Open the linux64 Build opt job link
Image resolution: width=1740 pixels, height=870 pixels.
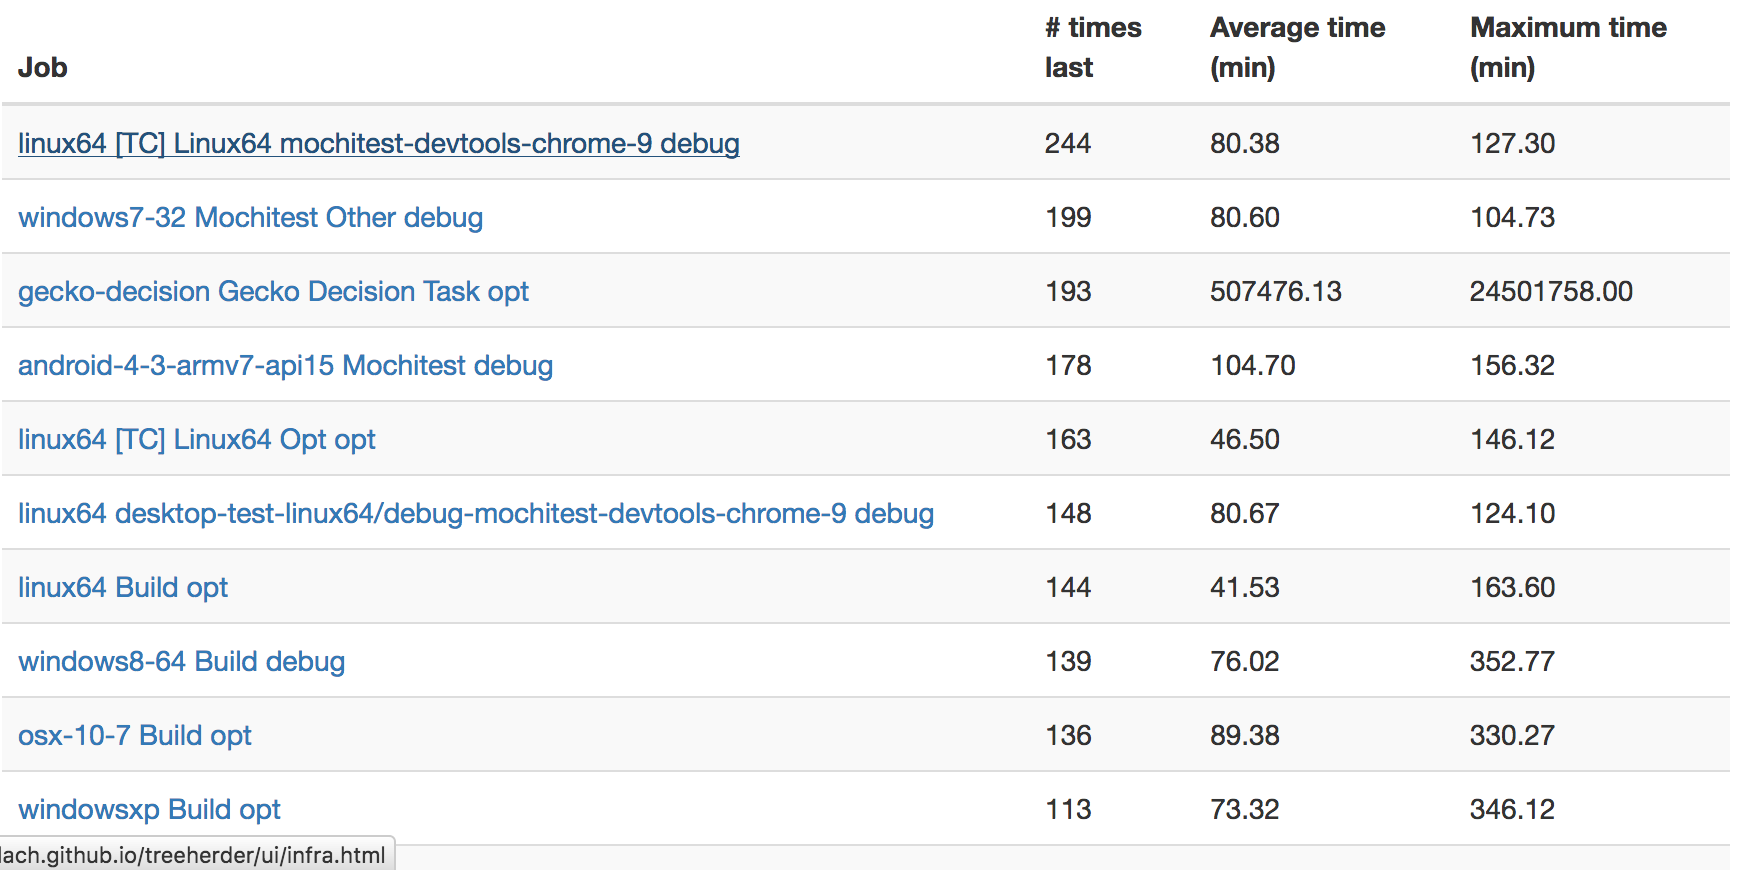coord(123,588)
